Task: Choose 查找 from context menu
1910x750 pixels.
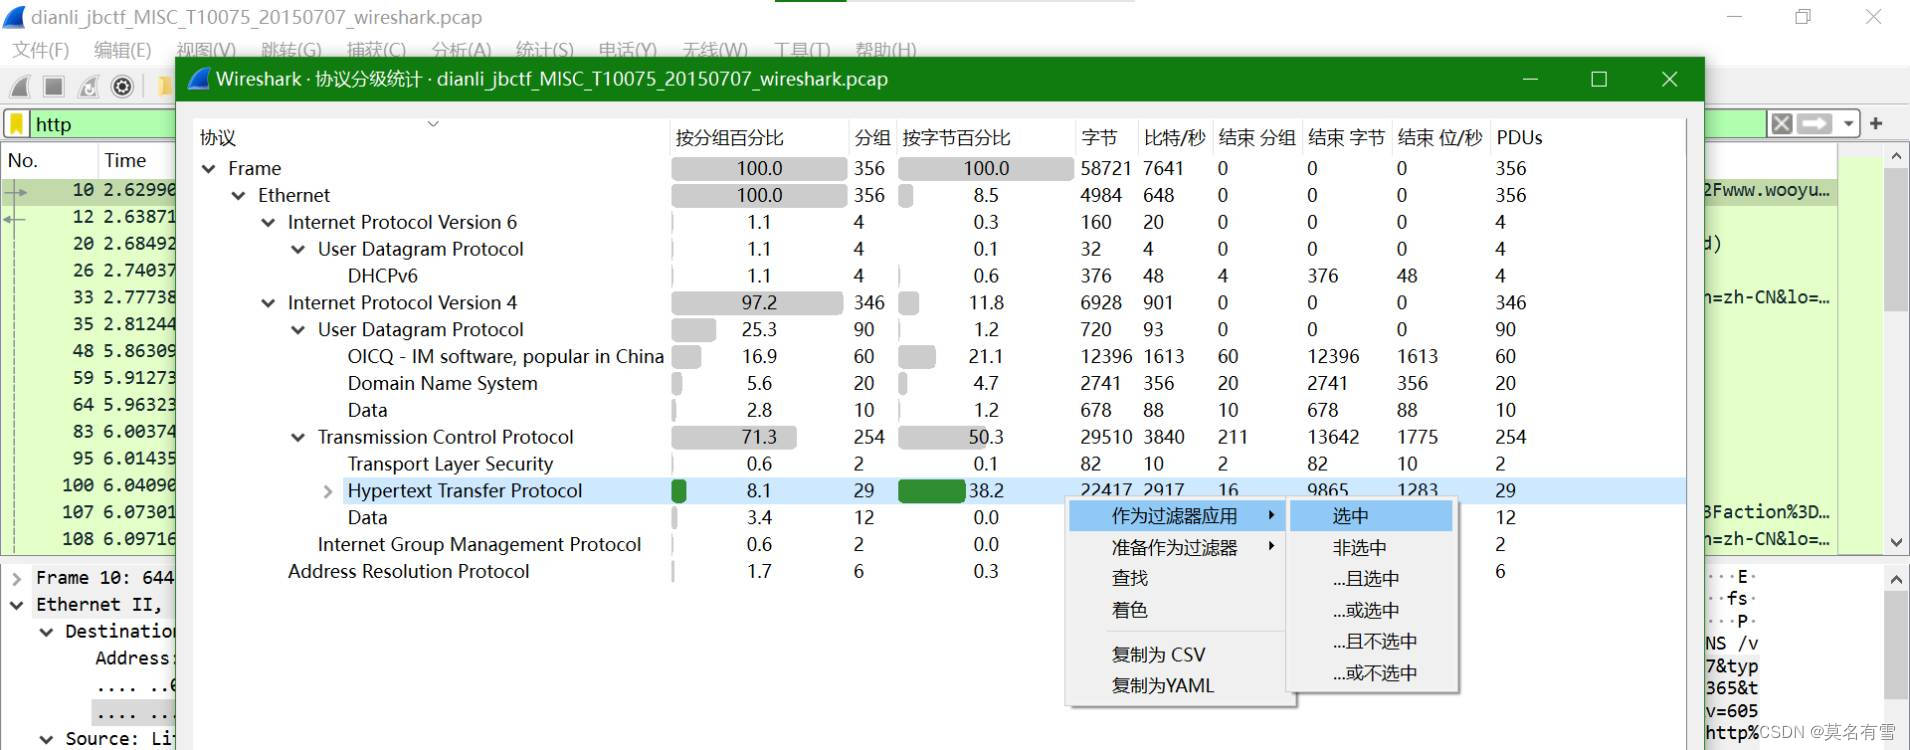Action: (x=1177, y=578)
